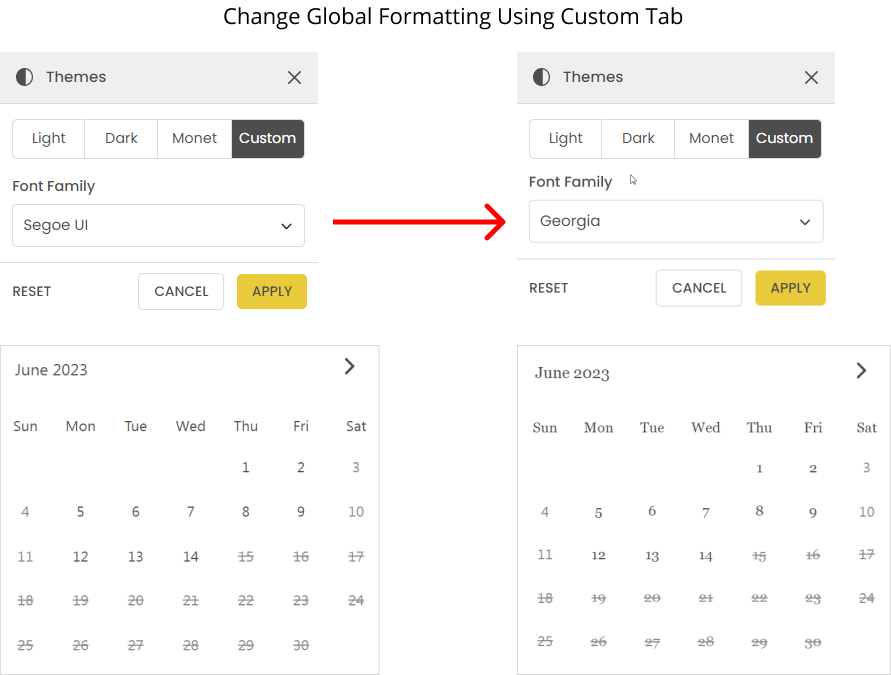Select Light theme in left panel
This screenshot has width=891, height=675.
pos(48,139)
